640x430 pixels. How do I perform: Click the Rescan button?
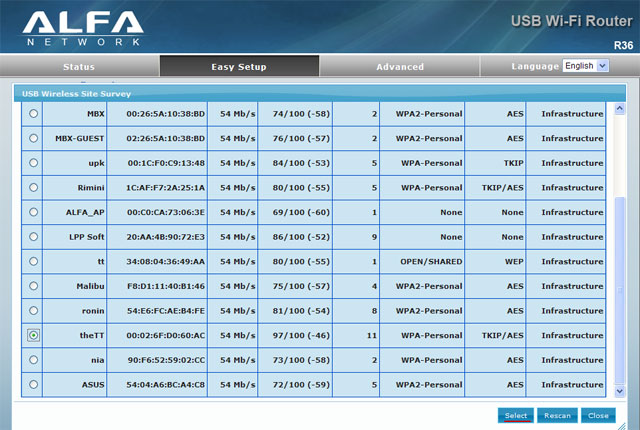tap(557, 415)
